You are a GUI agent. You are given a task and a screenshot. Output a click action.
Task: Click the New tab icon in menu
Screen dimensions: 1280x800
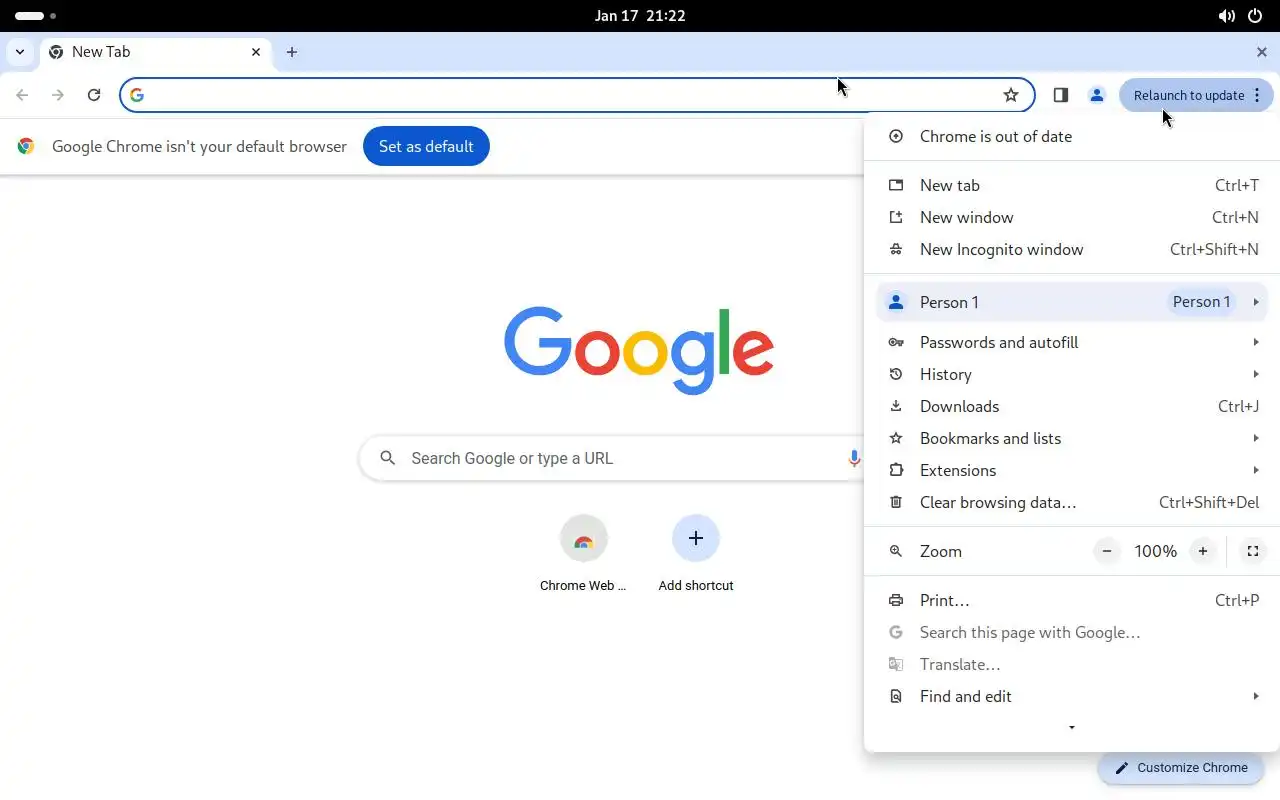pos(896,185)
